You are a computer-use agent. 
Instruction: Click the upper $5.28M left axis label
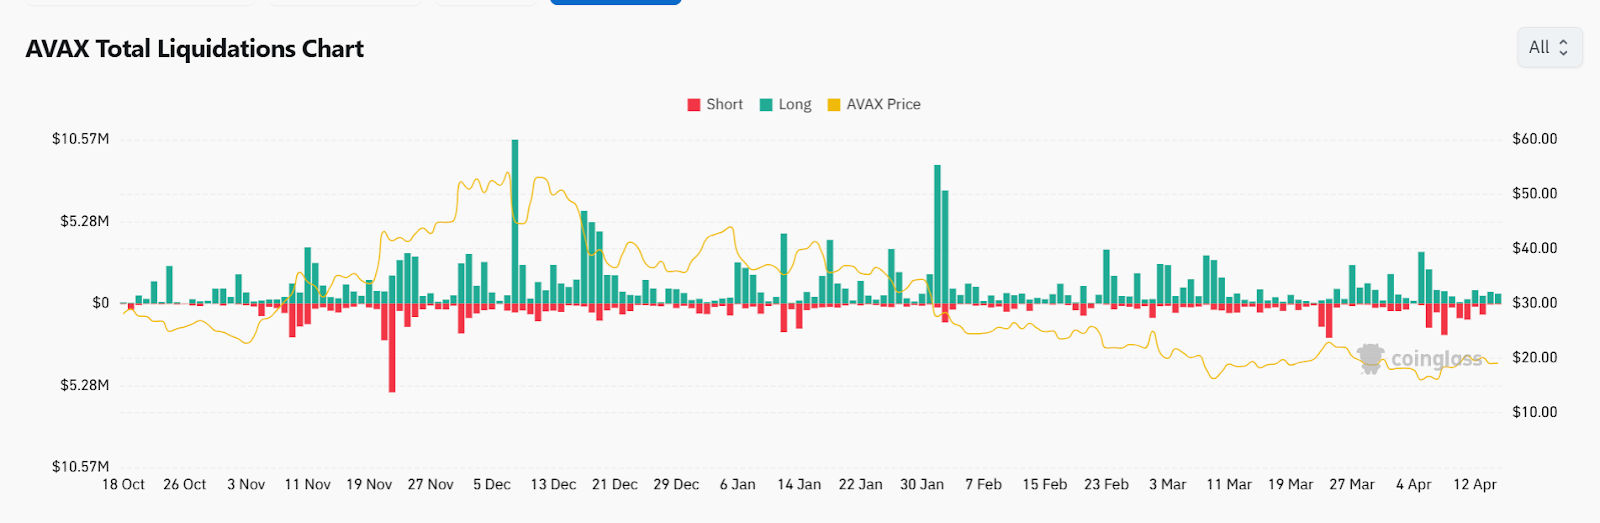point(85,221)
